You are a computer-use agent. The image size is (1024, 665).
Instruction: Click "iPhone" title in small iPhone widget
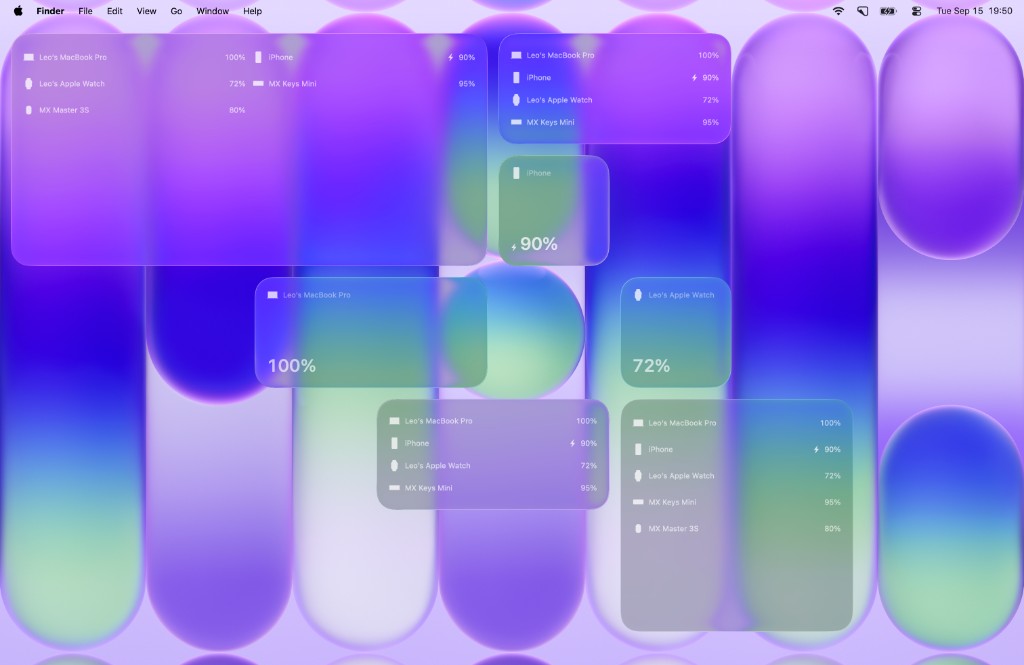539,173
